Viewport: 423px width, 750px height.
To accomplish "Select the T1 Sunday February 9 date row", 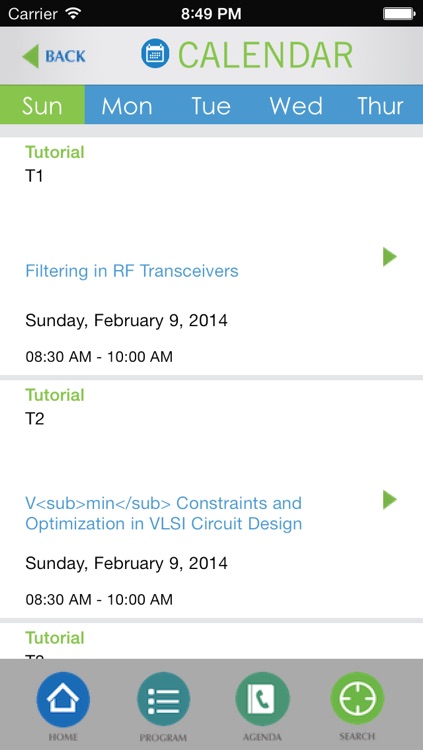I will click(126, 320).
